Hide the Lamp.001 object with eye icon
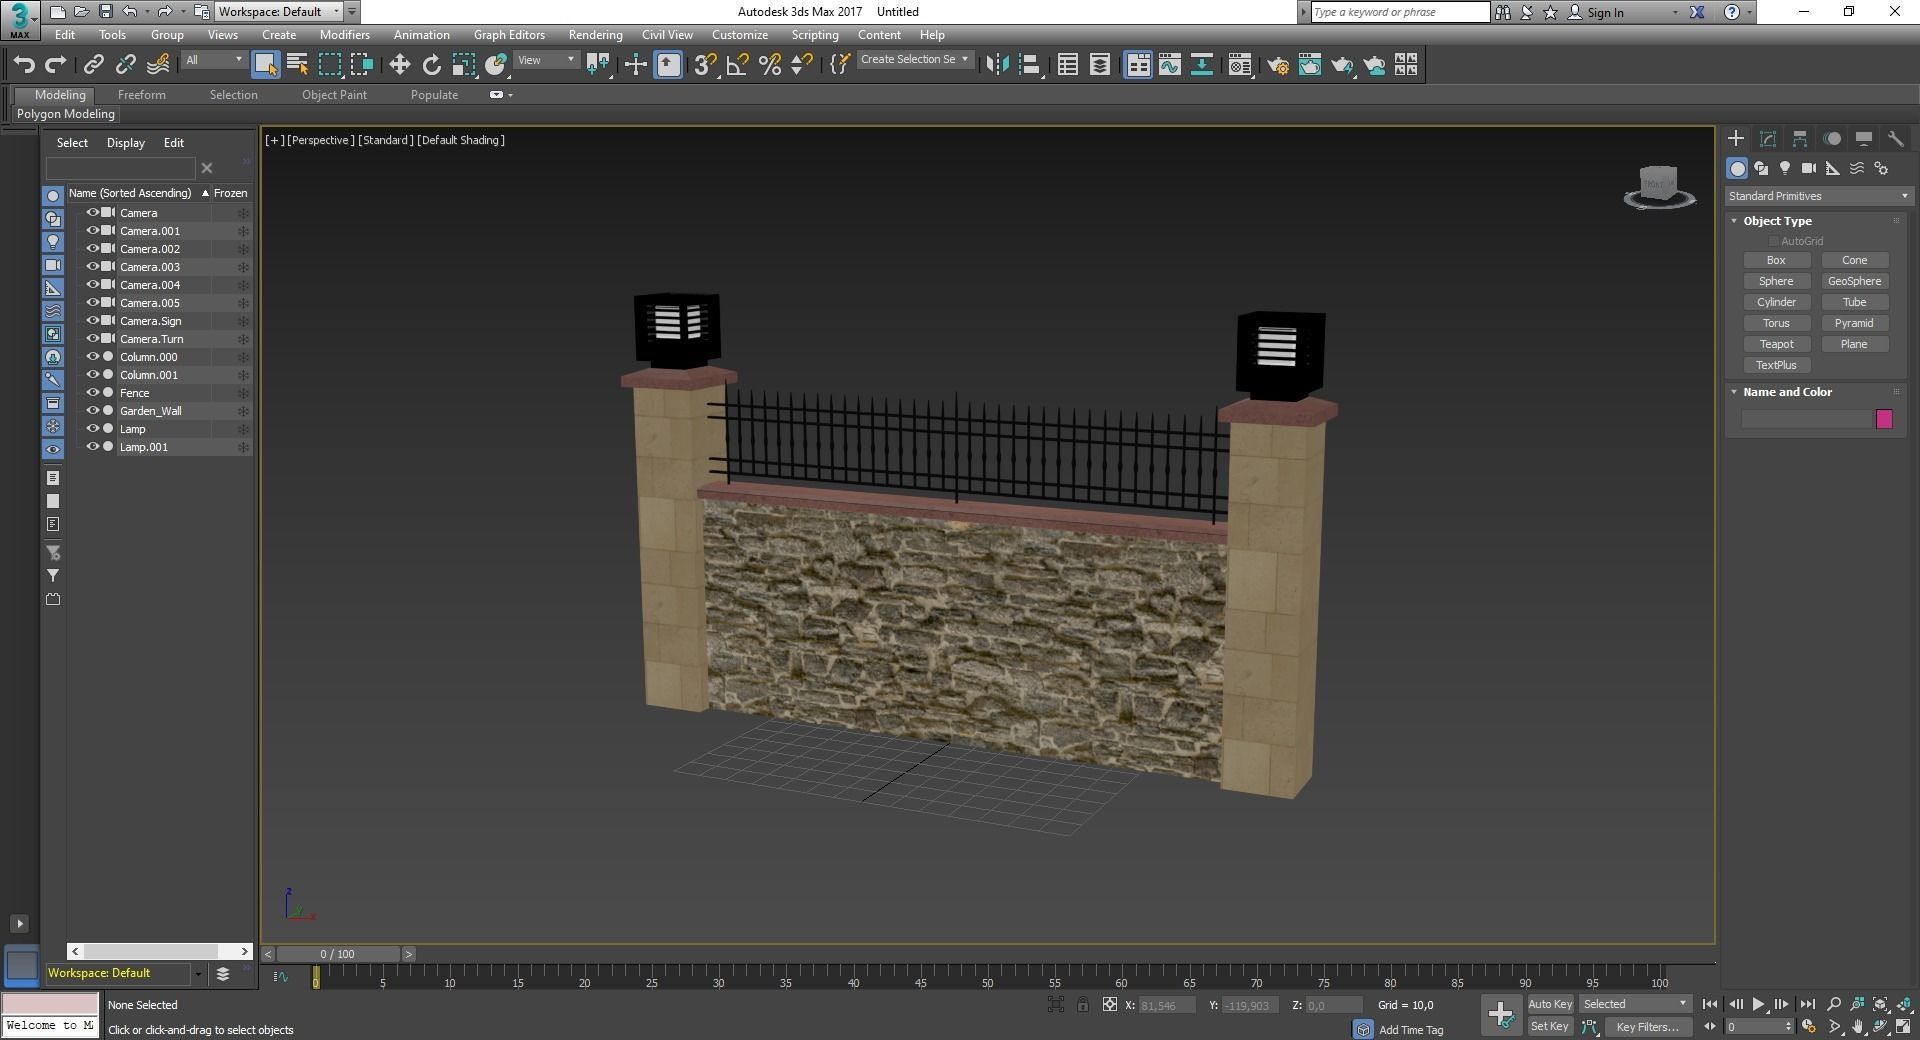This screenshot has width=1920, height=1040. 93,447
